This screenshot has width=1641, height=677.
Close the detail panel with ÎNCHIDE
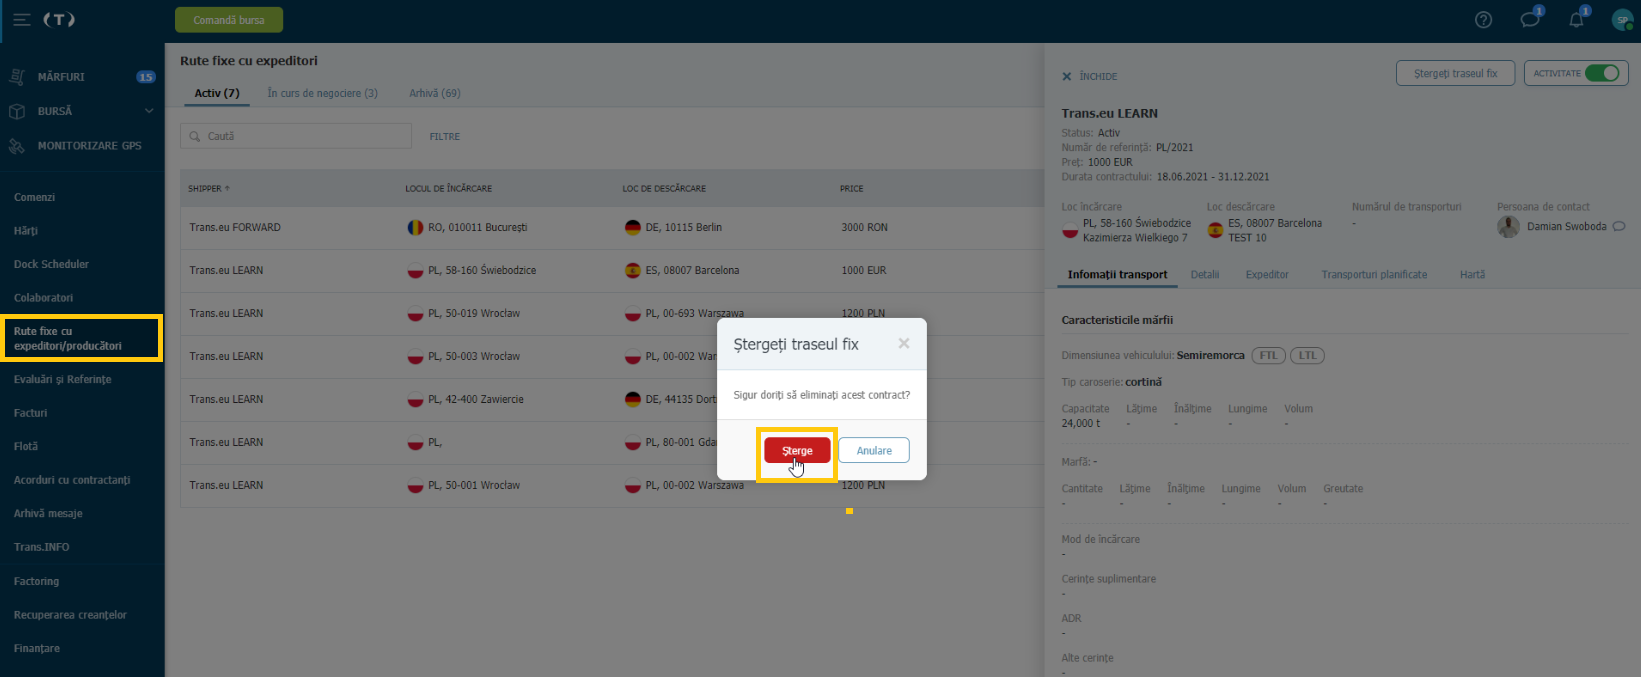[1090, 76]
